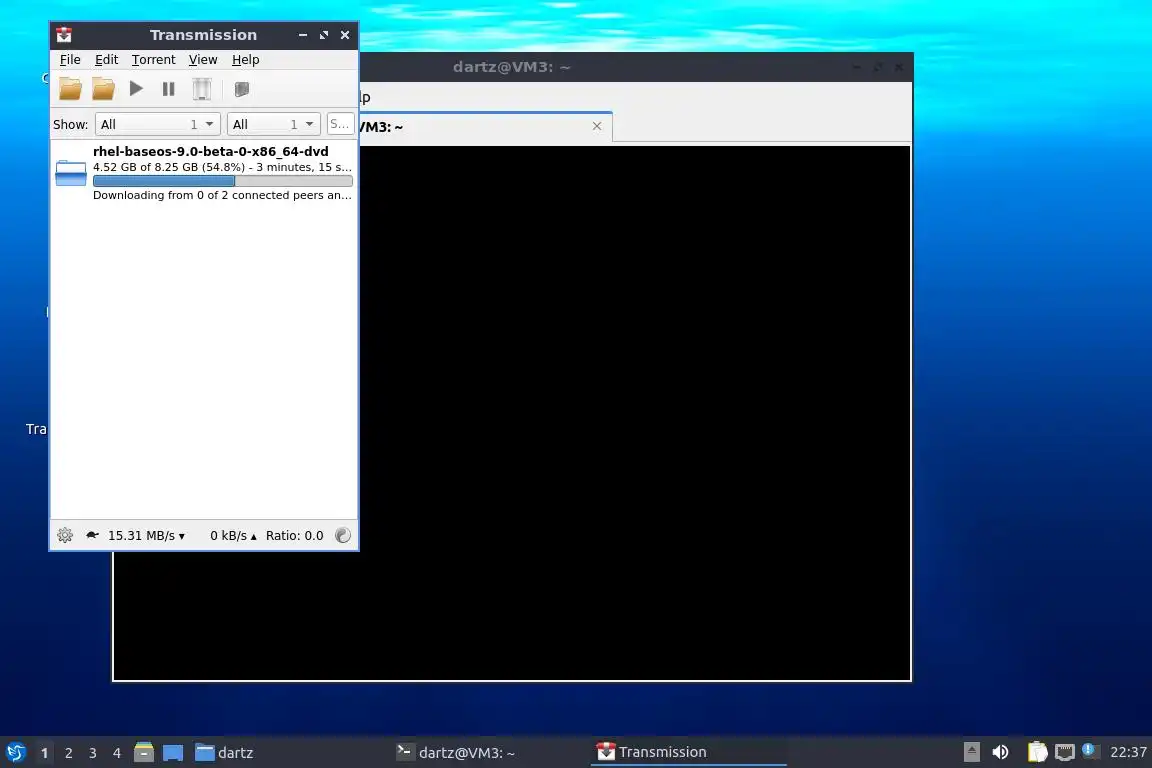Open the Edit menu in Transmission
Screen dimensions: 1152x768
(107, 60)
